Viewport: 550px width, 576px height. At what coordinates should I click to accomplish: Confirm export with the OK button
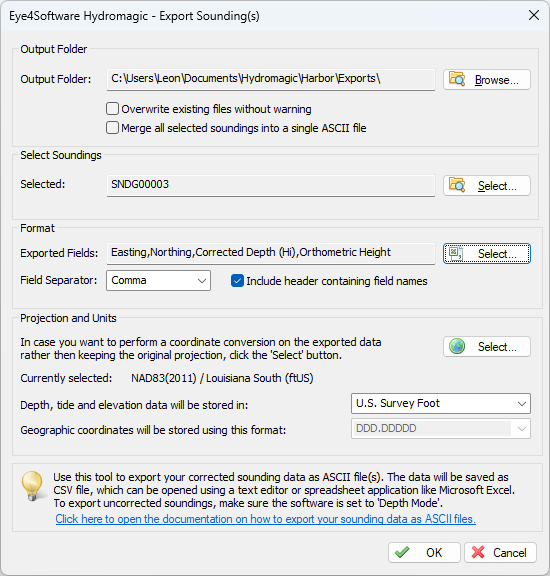[x=424, y=552]
